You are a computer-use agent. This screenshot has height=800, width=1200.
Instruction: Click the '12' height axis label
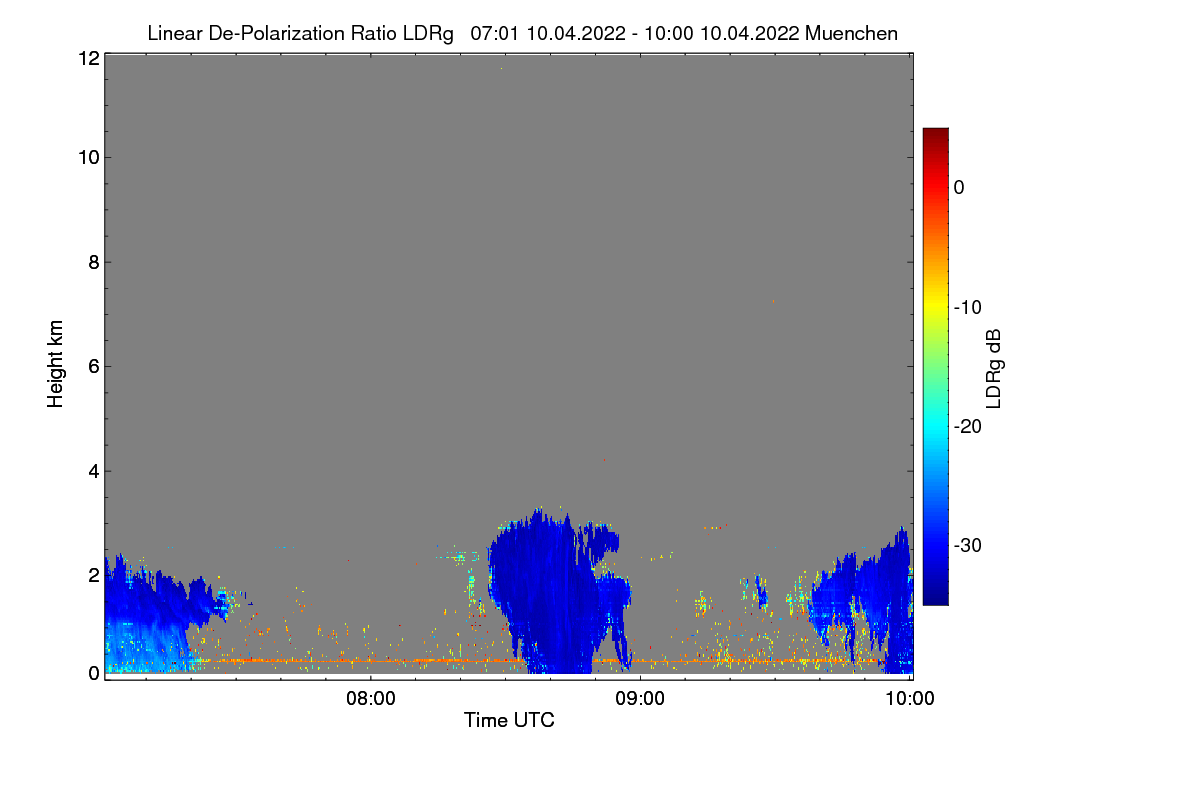click(x=88, y=58)
